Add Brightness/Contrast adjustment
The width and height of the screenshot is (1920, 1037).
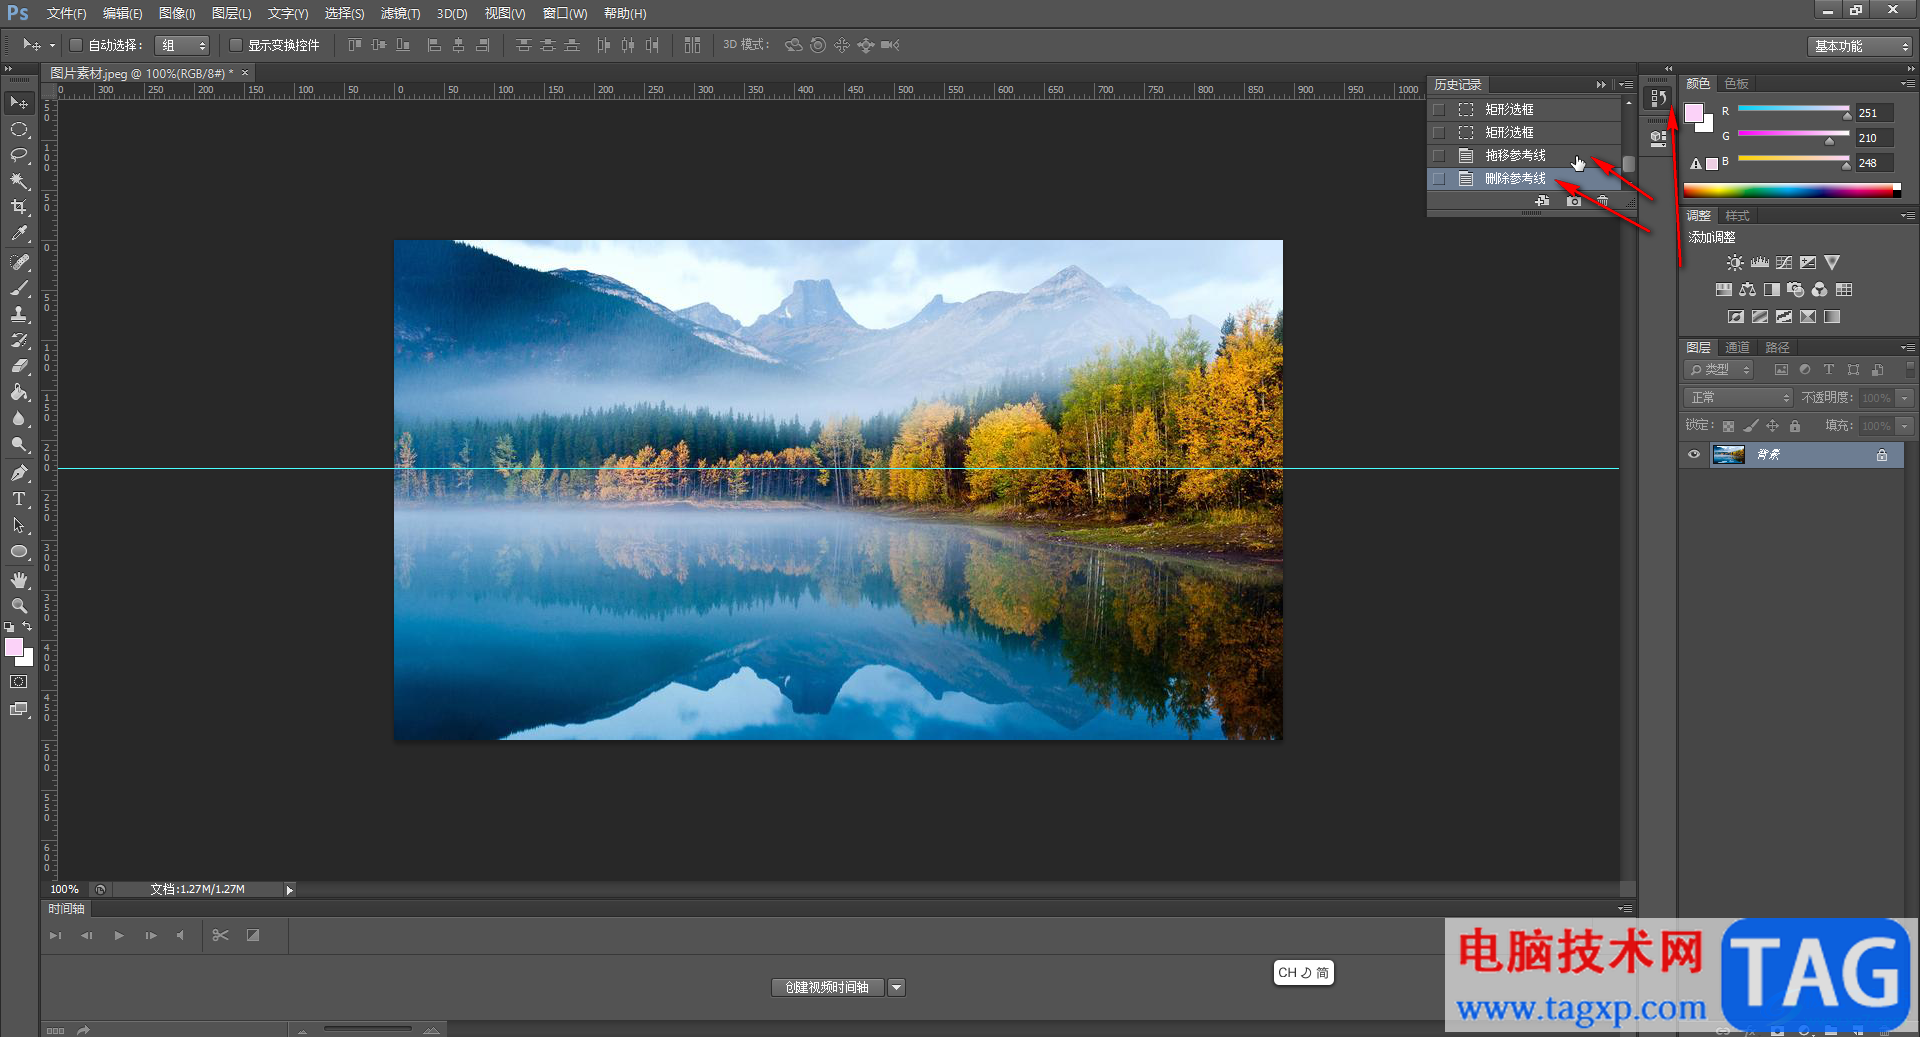point(1735,263)
